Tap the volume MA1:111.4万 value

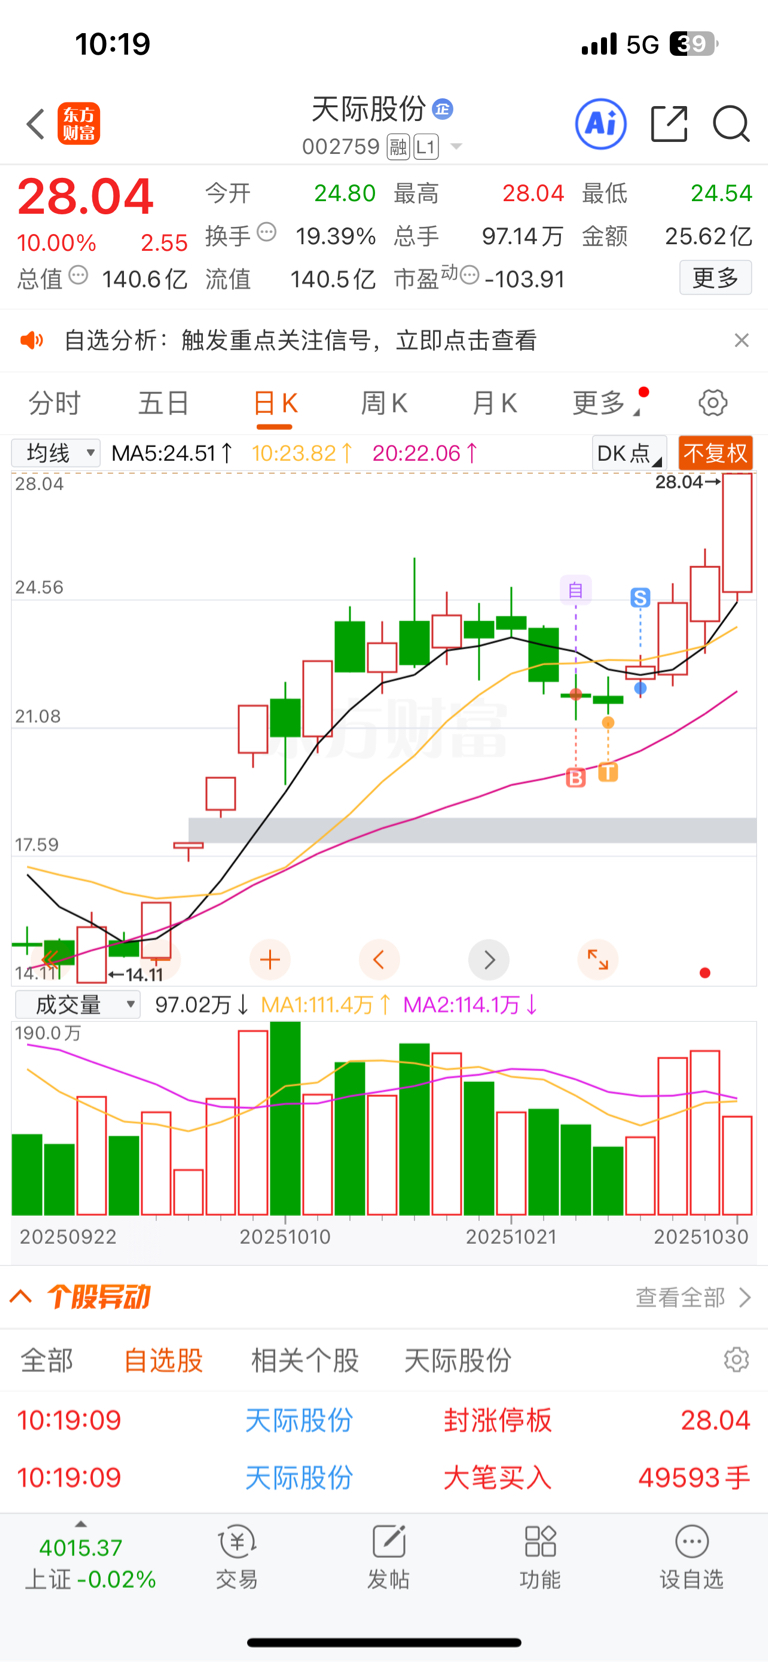point(326,1004)
